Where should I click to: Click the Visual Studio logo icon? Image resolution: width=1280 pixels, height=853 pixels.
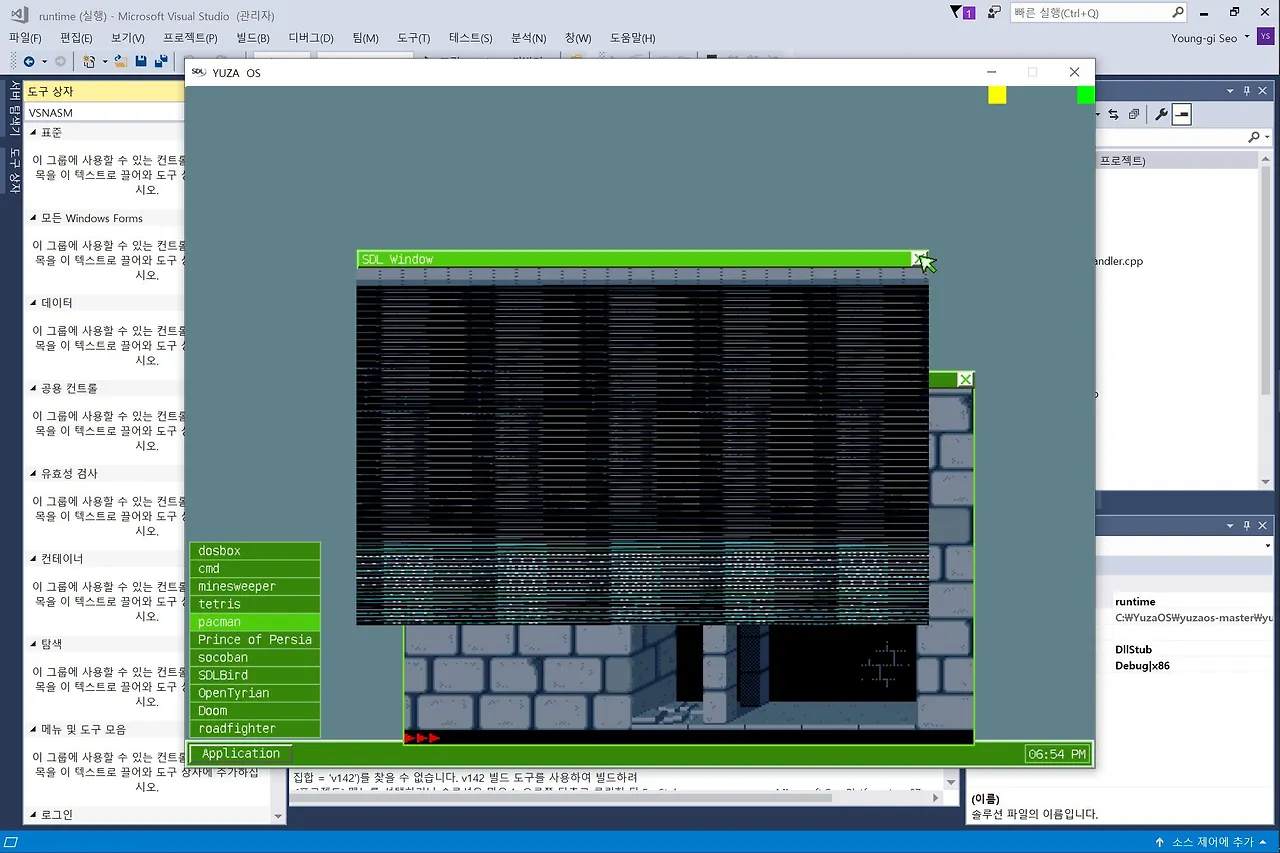20,14
